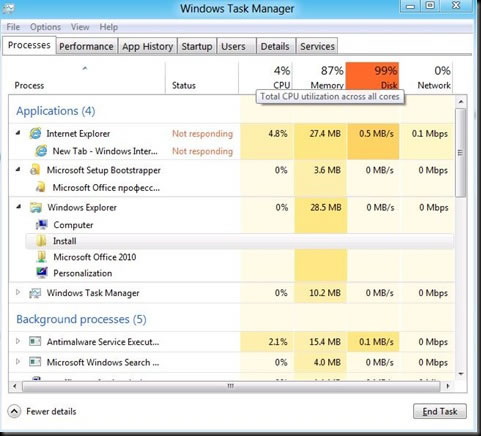Click the New Tab IE icon

41,151
